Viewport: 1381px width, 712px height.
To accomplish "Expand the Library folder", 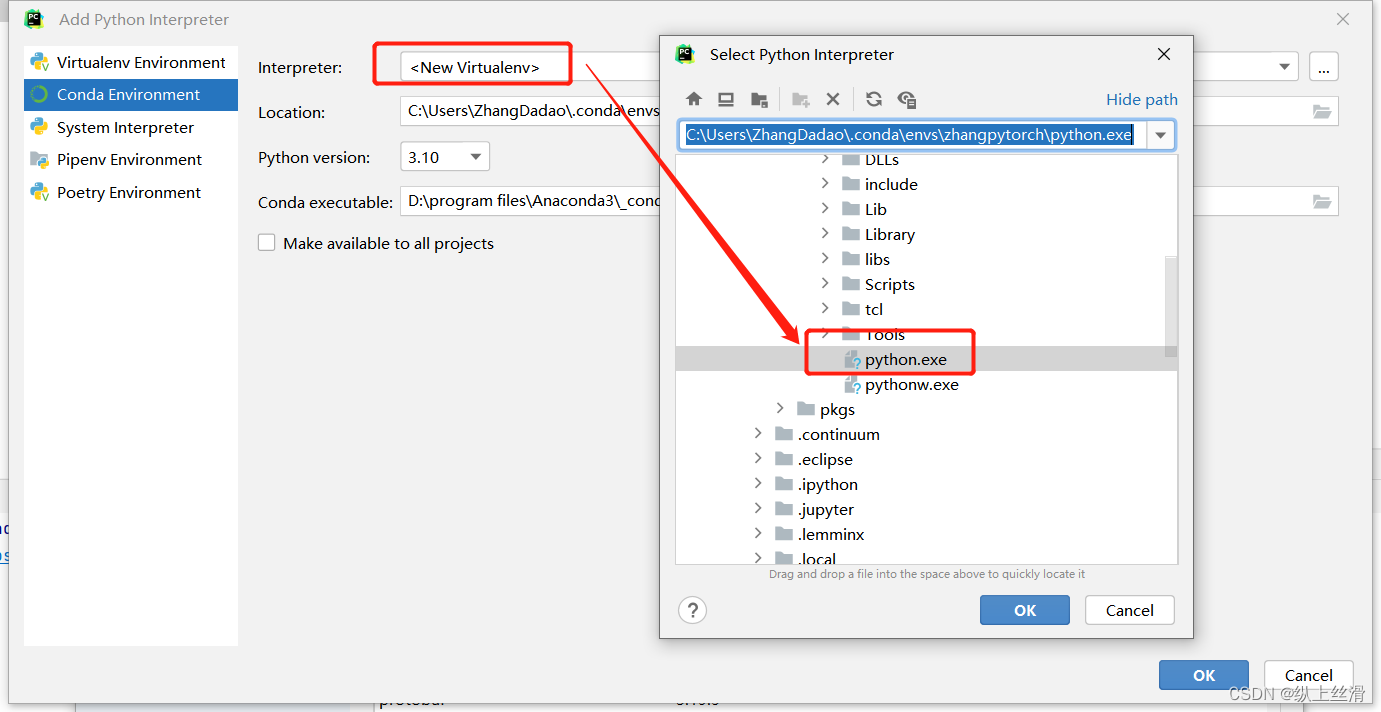I will [x=825, y=234].
